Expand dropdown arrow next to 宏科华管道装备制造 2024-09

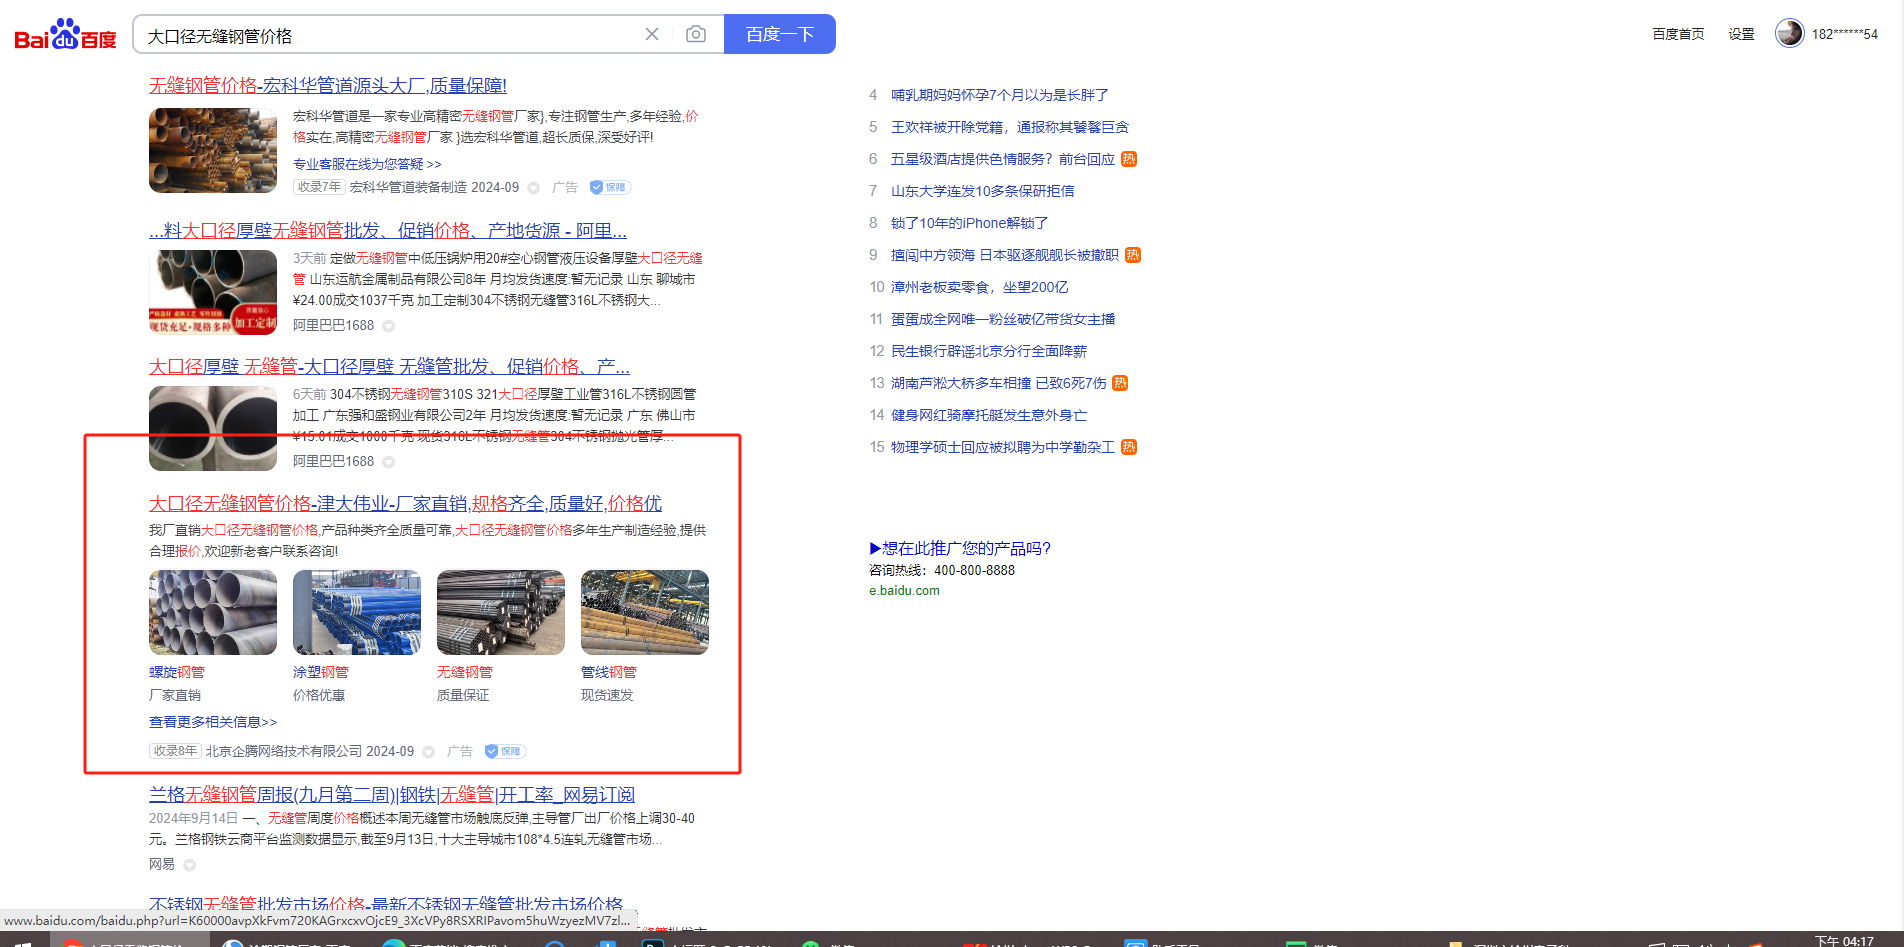534,188
